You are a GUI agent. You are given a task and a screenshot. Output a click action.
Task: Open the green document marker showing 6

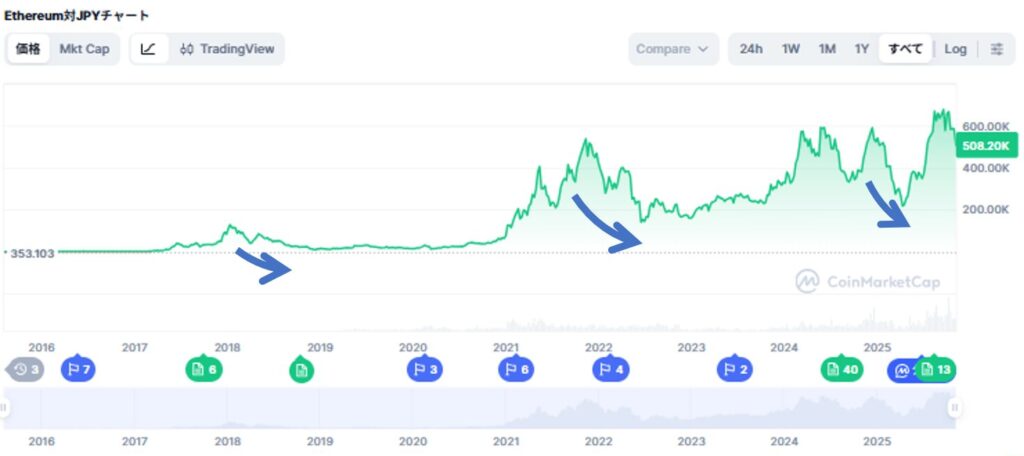[x=203, y=370]
